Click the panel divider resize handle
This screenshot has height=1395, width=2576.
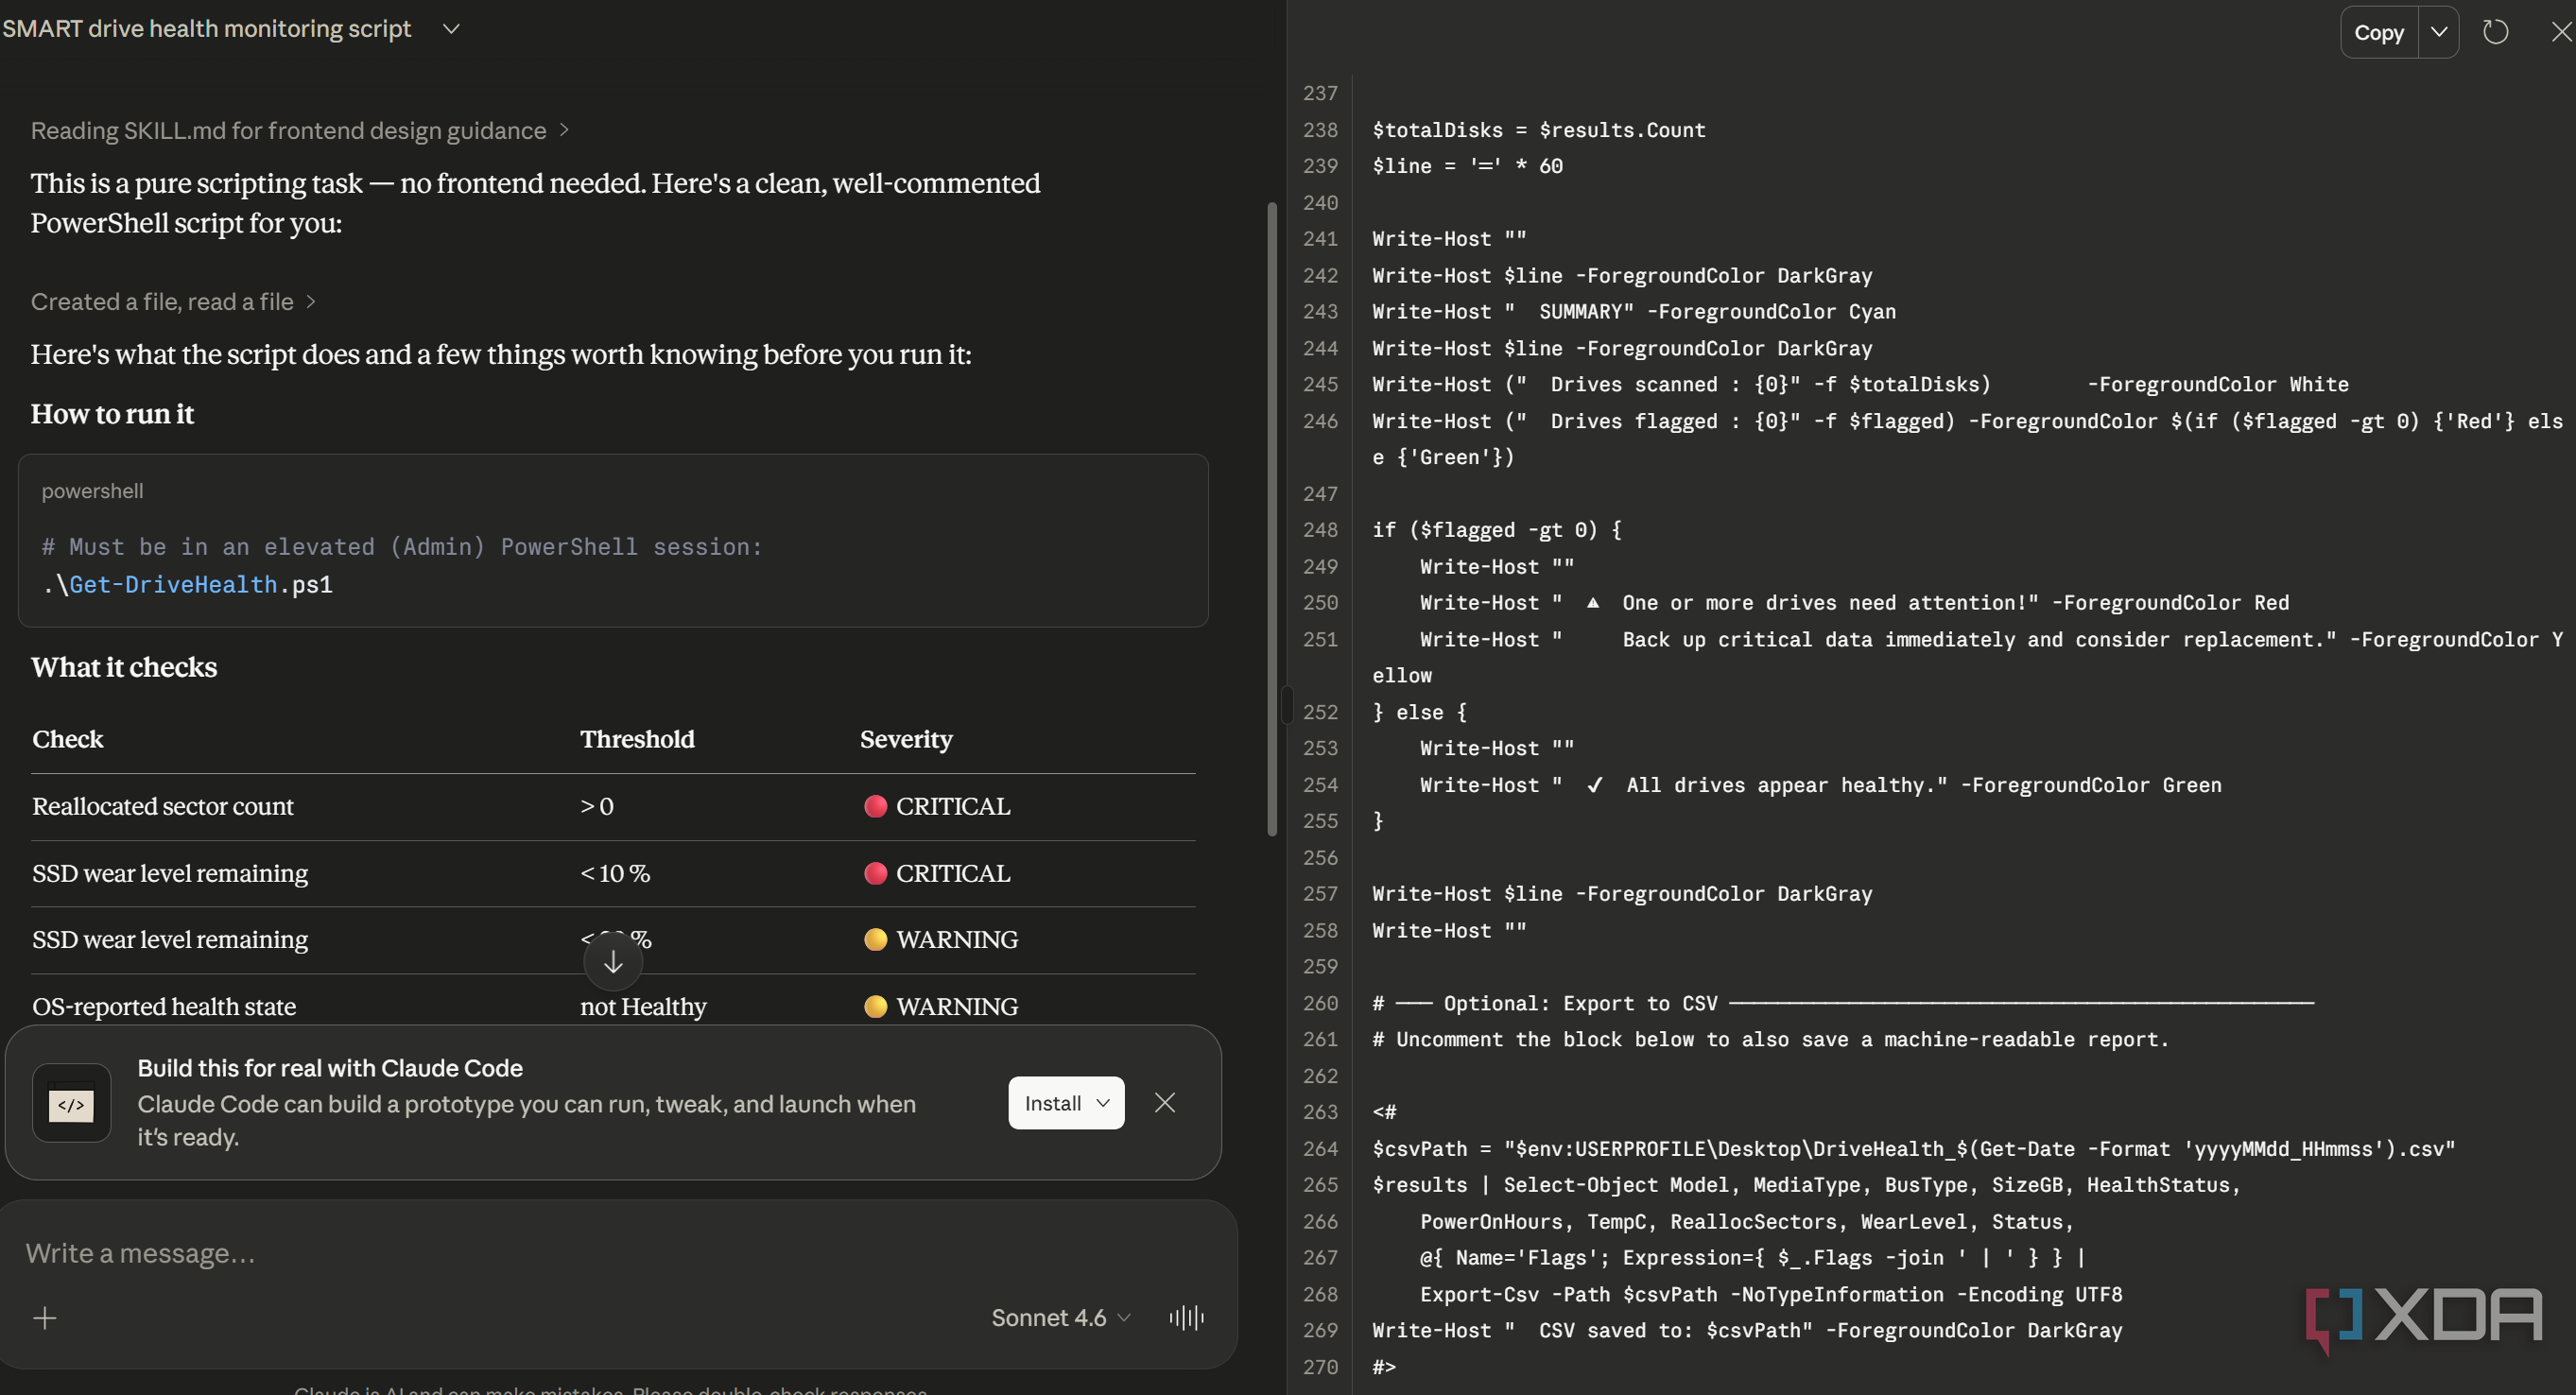point(1286,705)
